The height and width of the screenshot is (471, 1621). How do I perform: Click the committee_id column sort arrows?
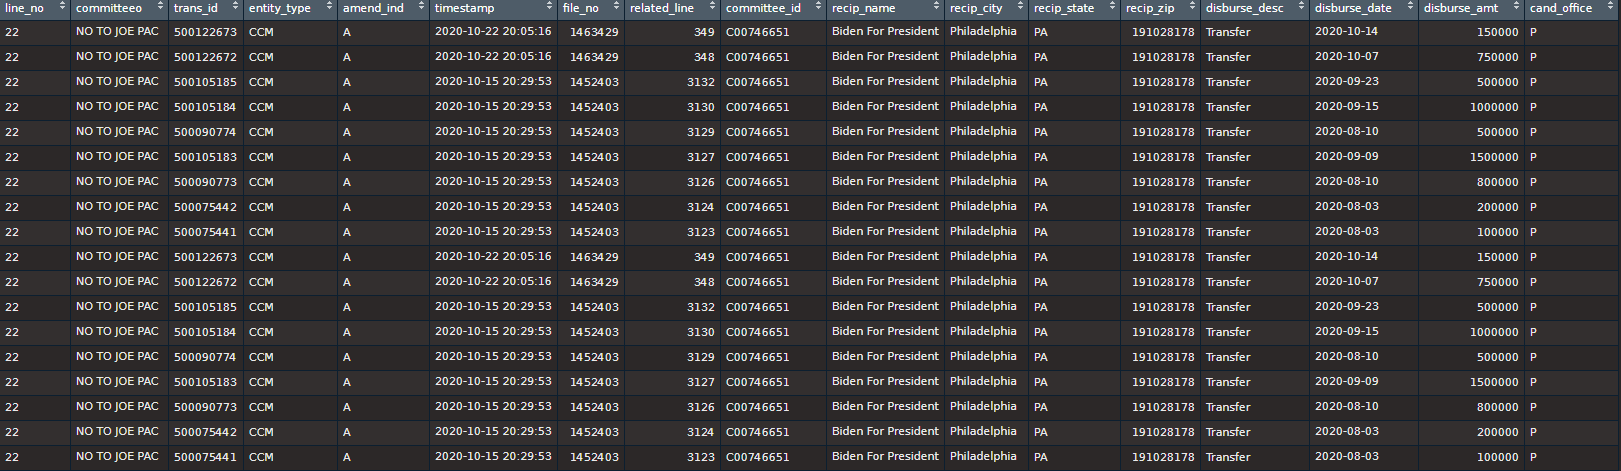tap(819, 7)
